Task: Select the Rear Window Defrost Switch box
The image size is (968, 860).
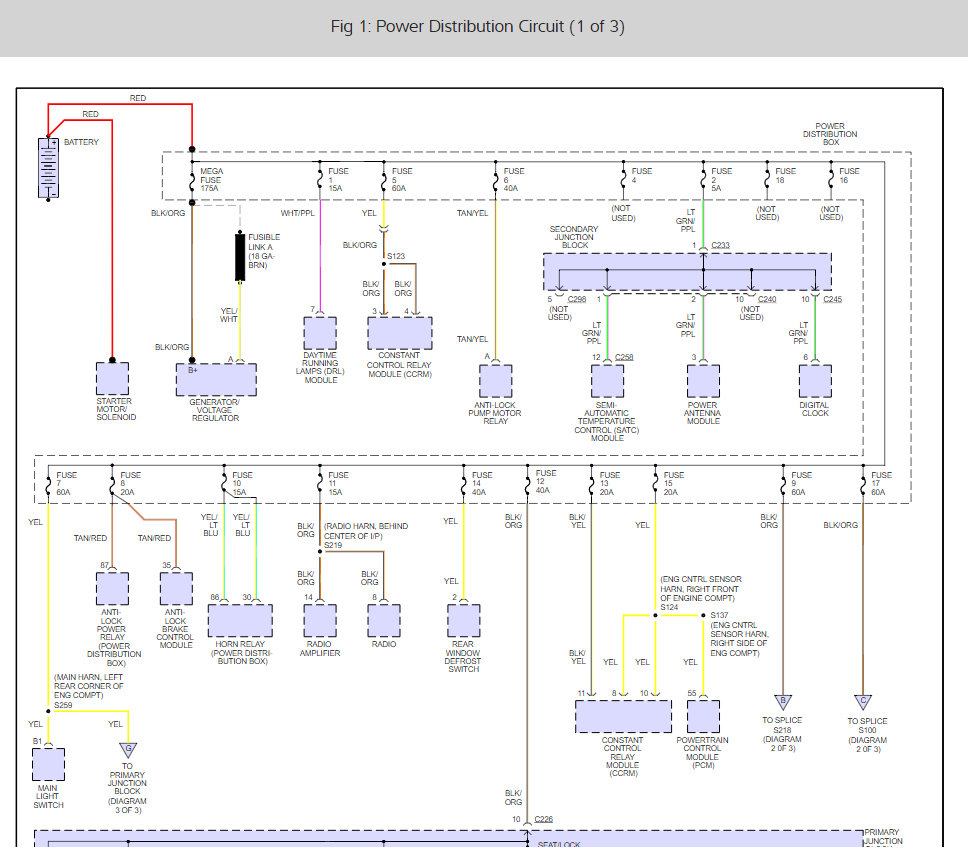Action: coord(464,620)
